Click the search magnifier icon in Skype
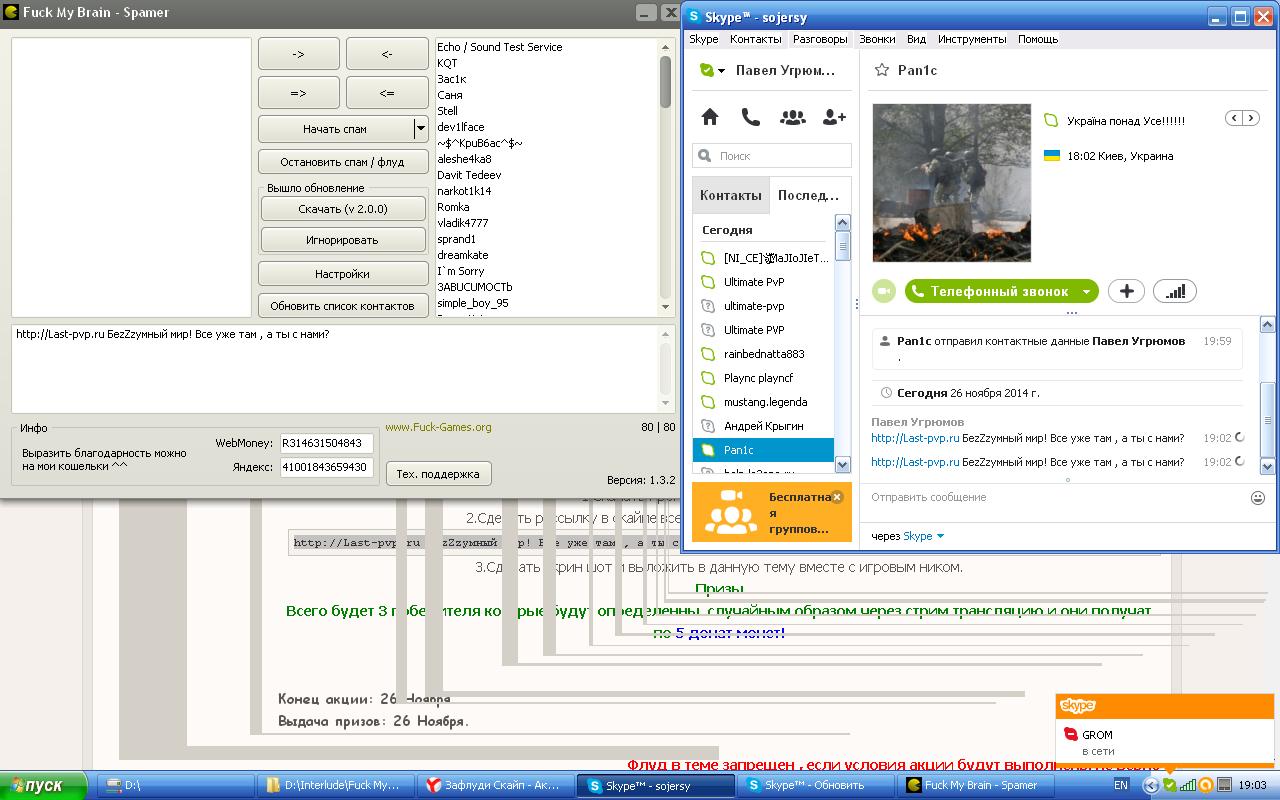 pos(705,156)
